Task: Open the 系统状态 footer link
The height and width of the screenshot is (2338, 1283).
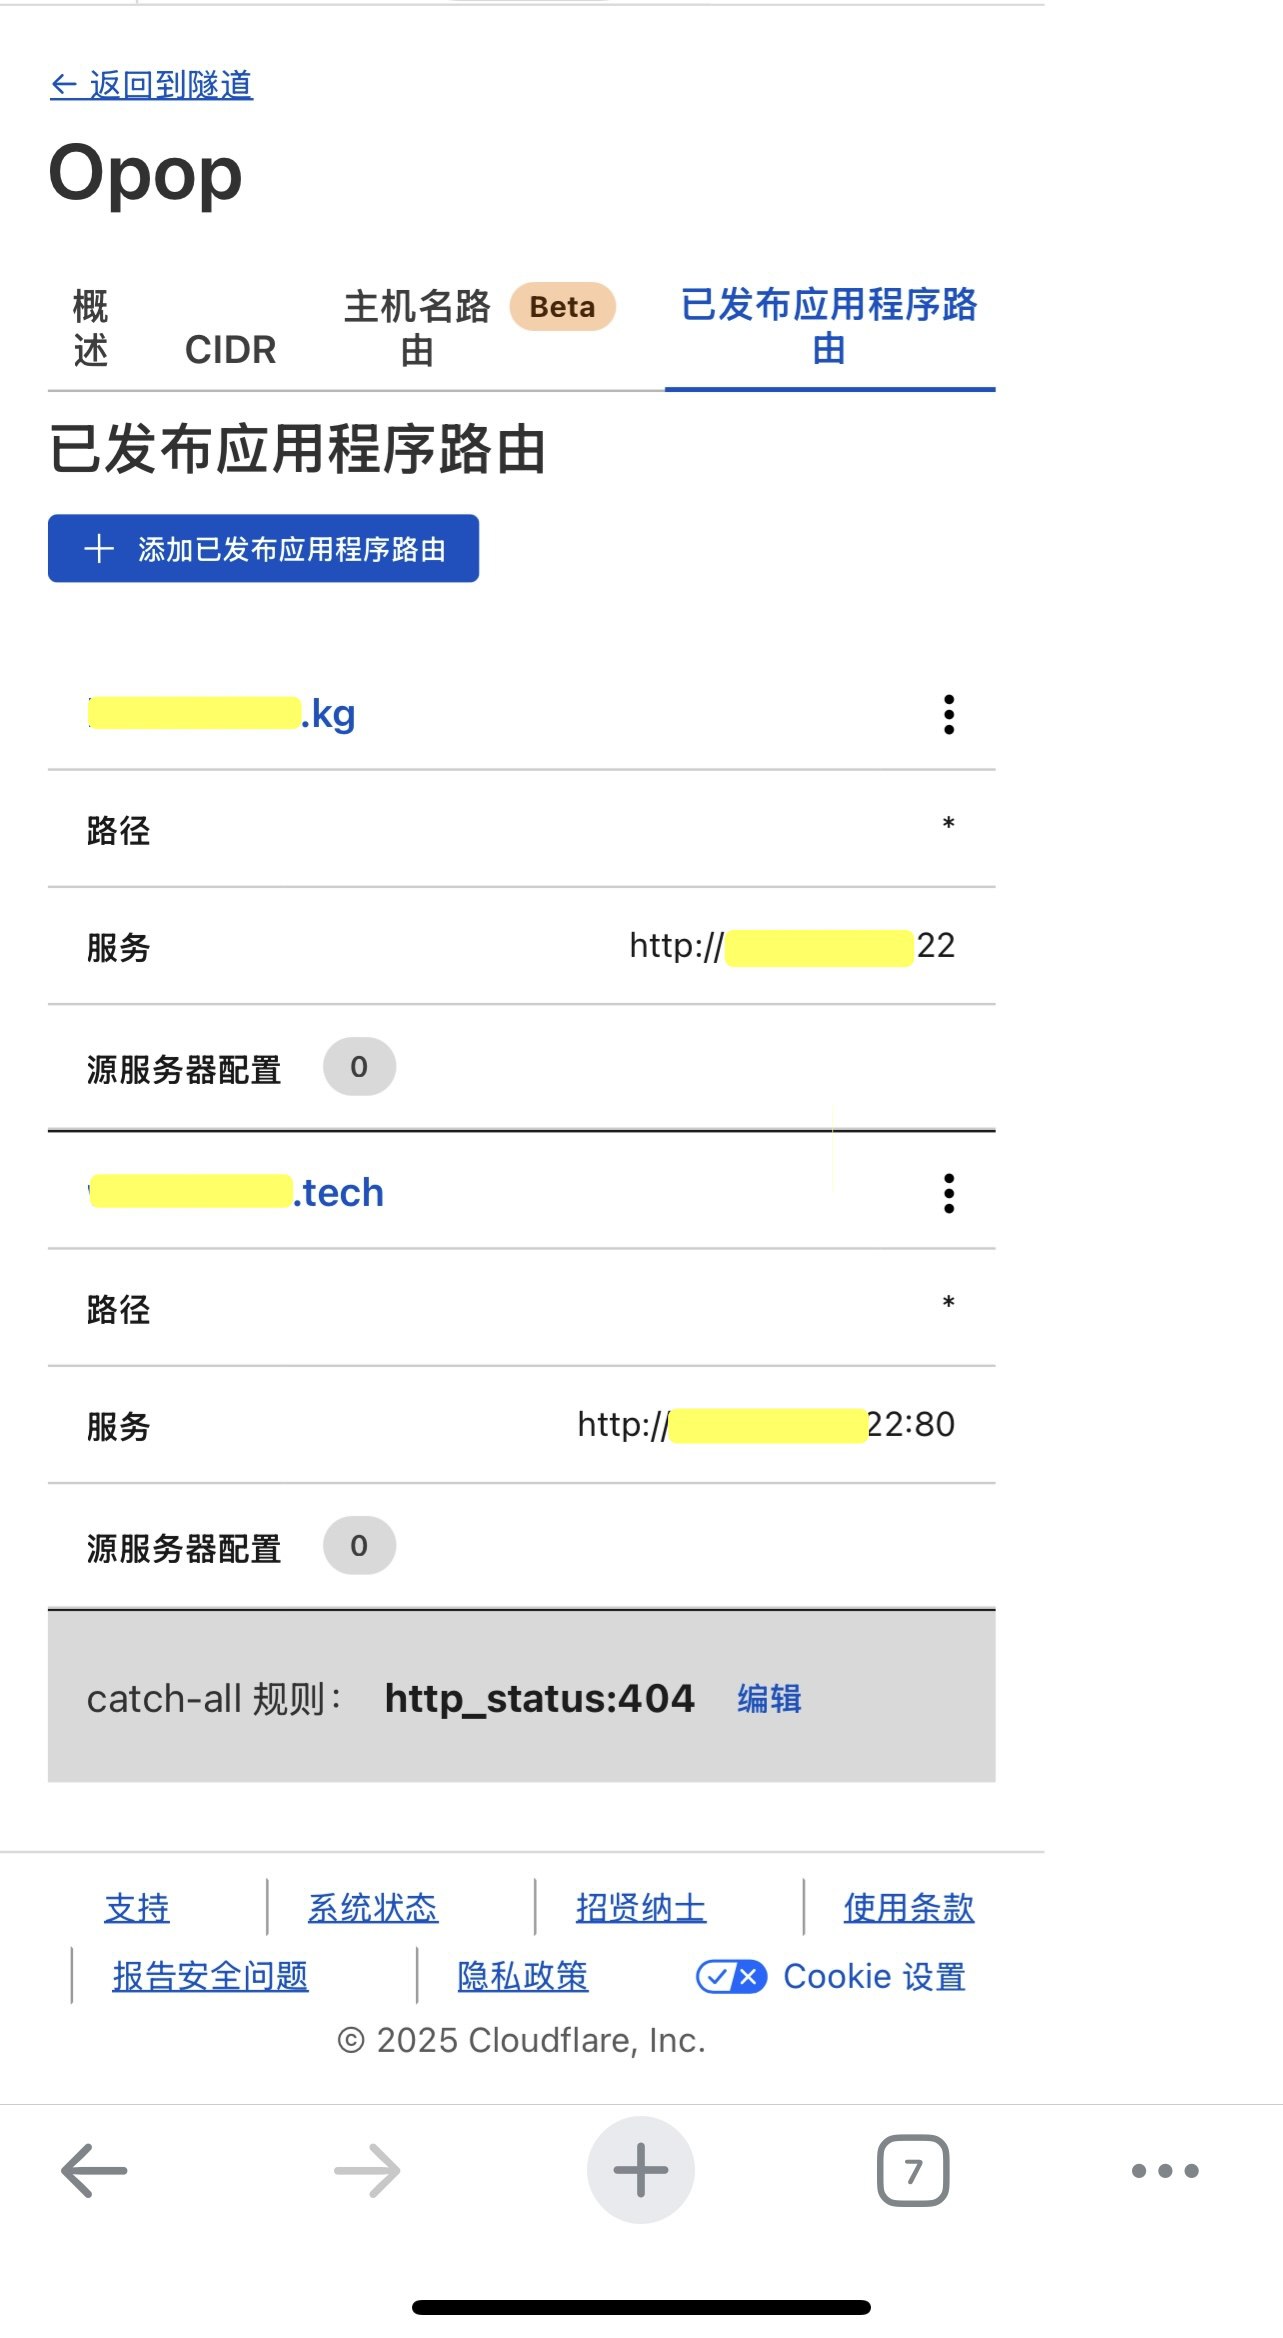Action: (372, 1908)
